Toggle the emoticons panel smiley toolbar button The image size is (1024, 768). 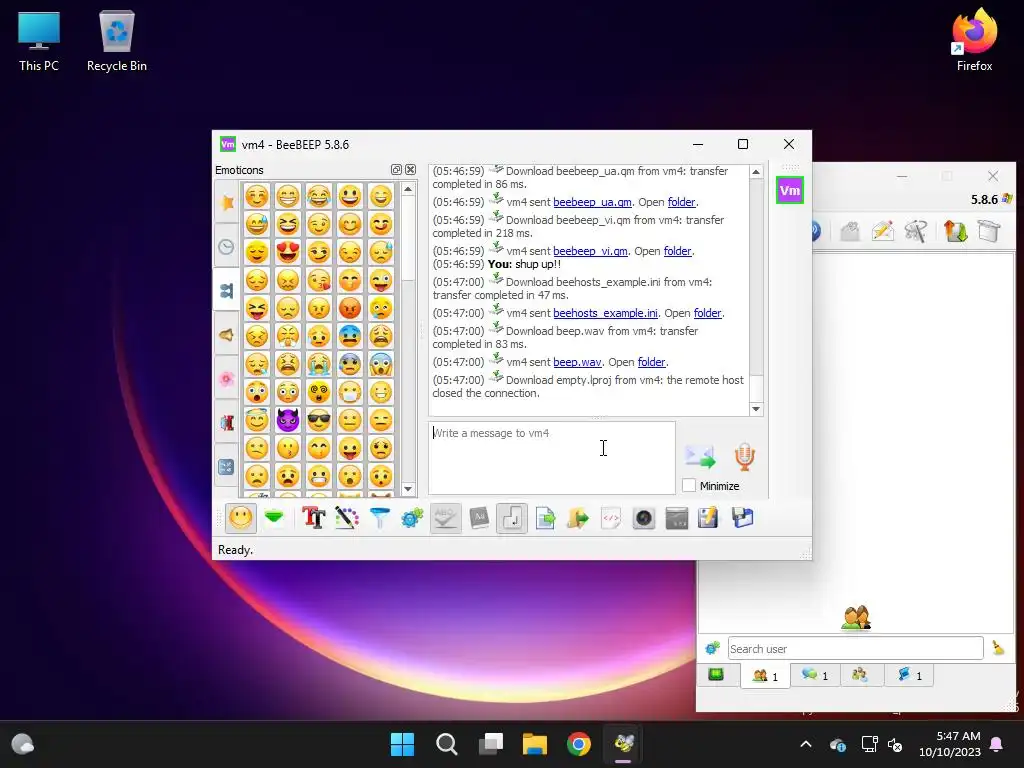coord(240,519)
